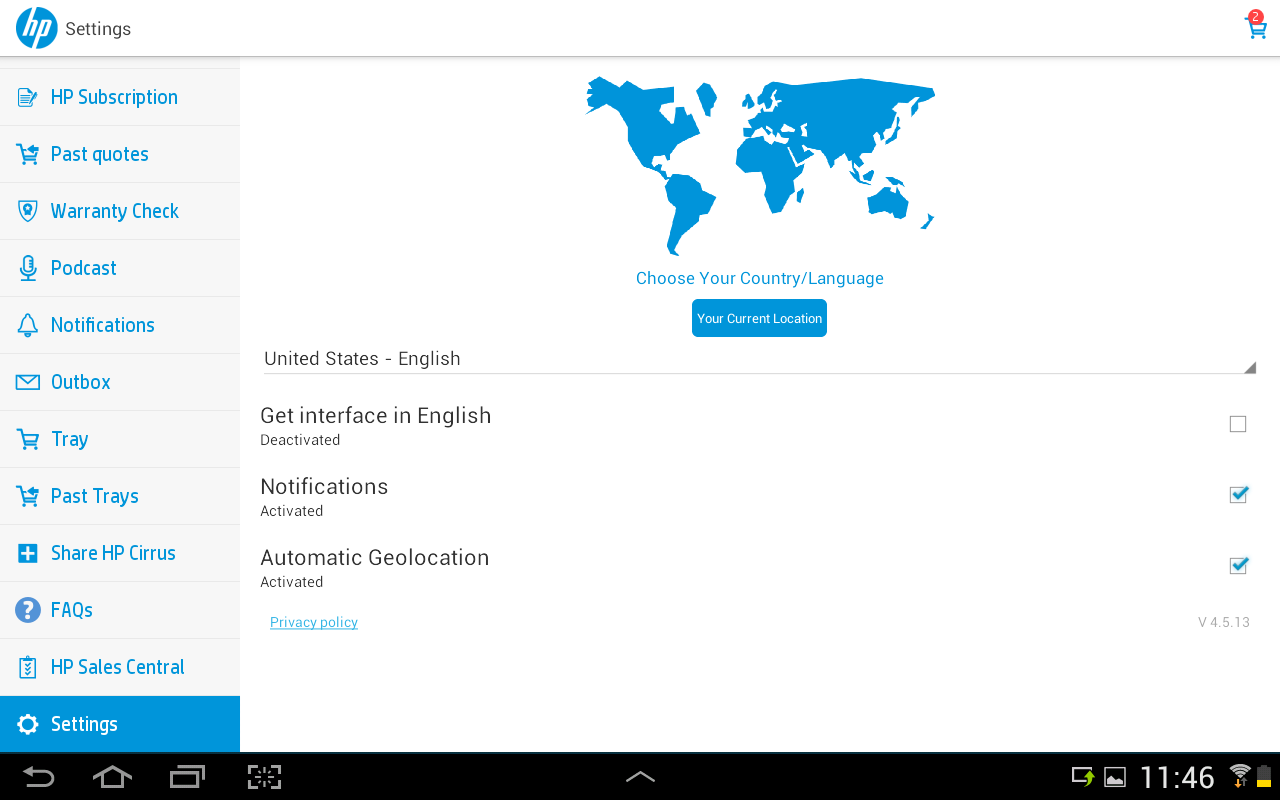Image resolution: width=1280 pixels, height=800 pixels.
Task: Open the Privacy policy link
Action: [314, 622]
